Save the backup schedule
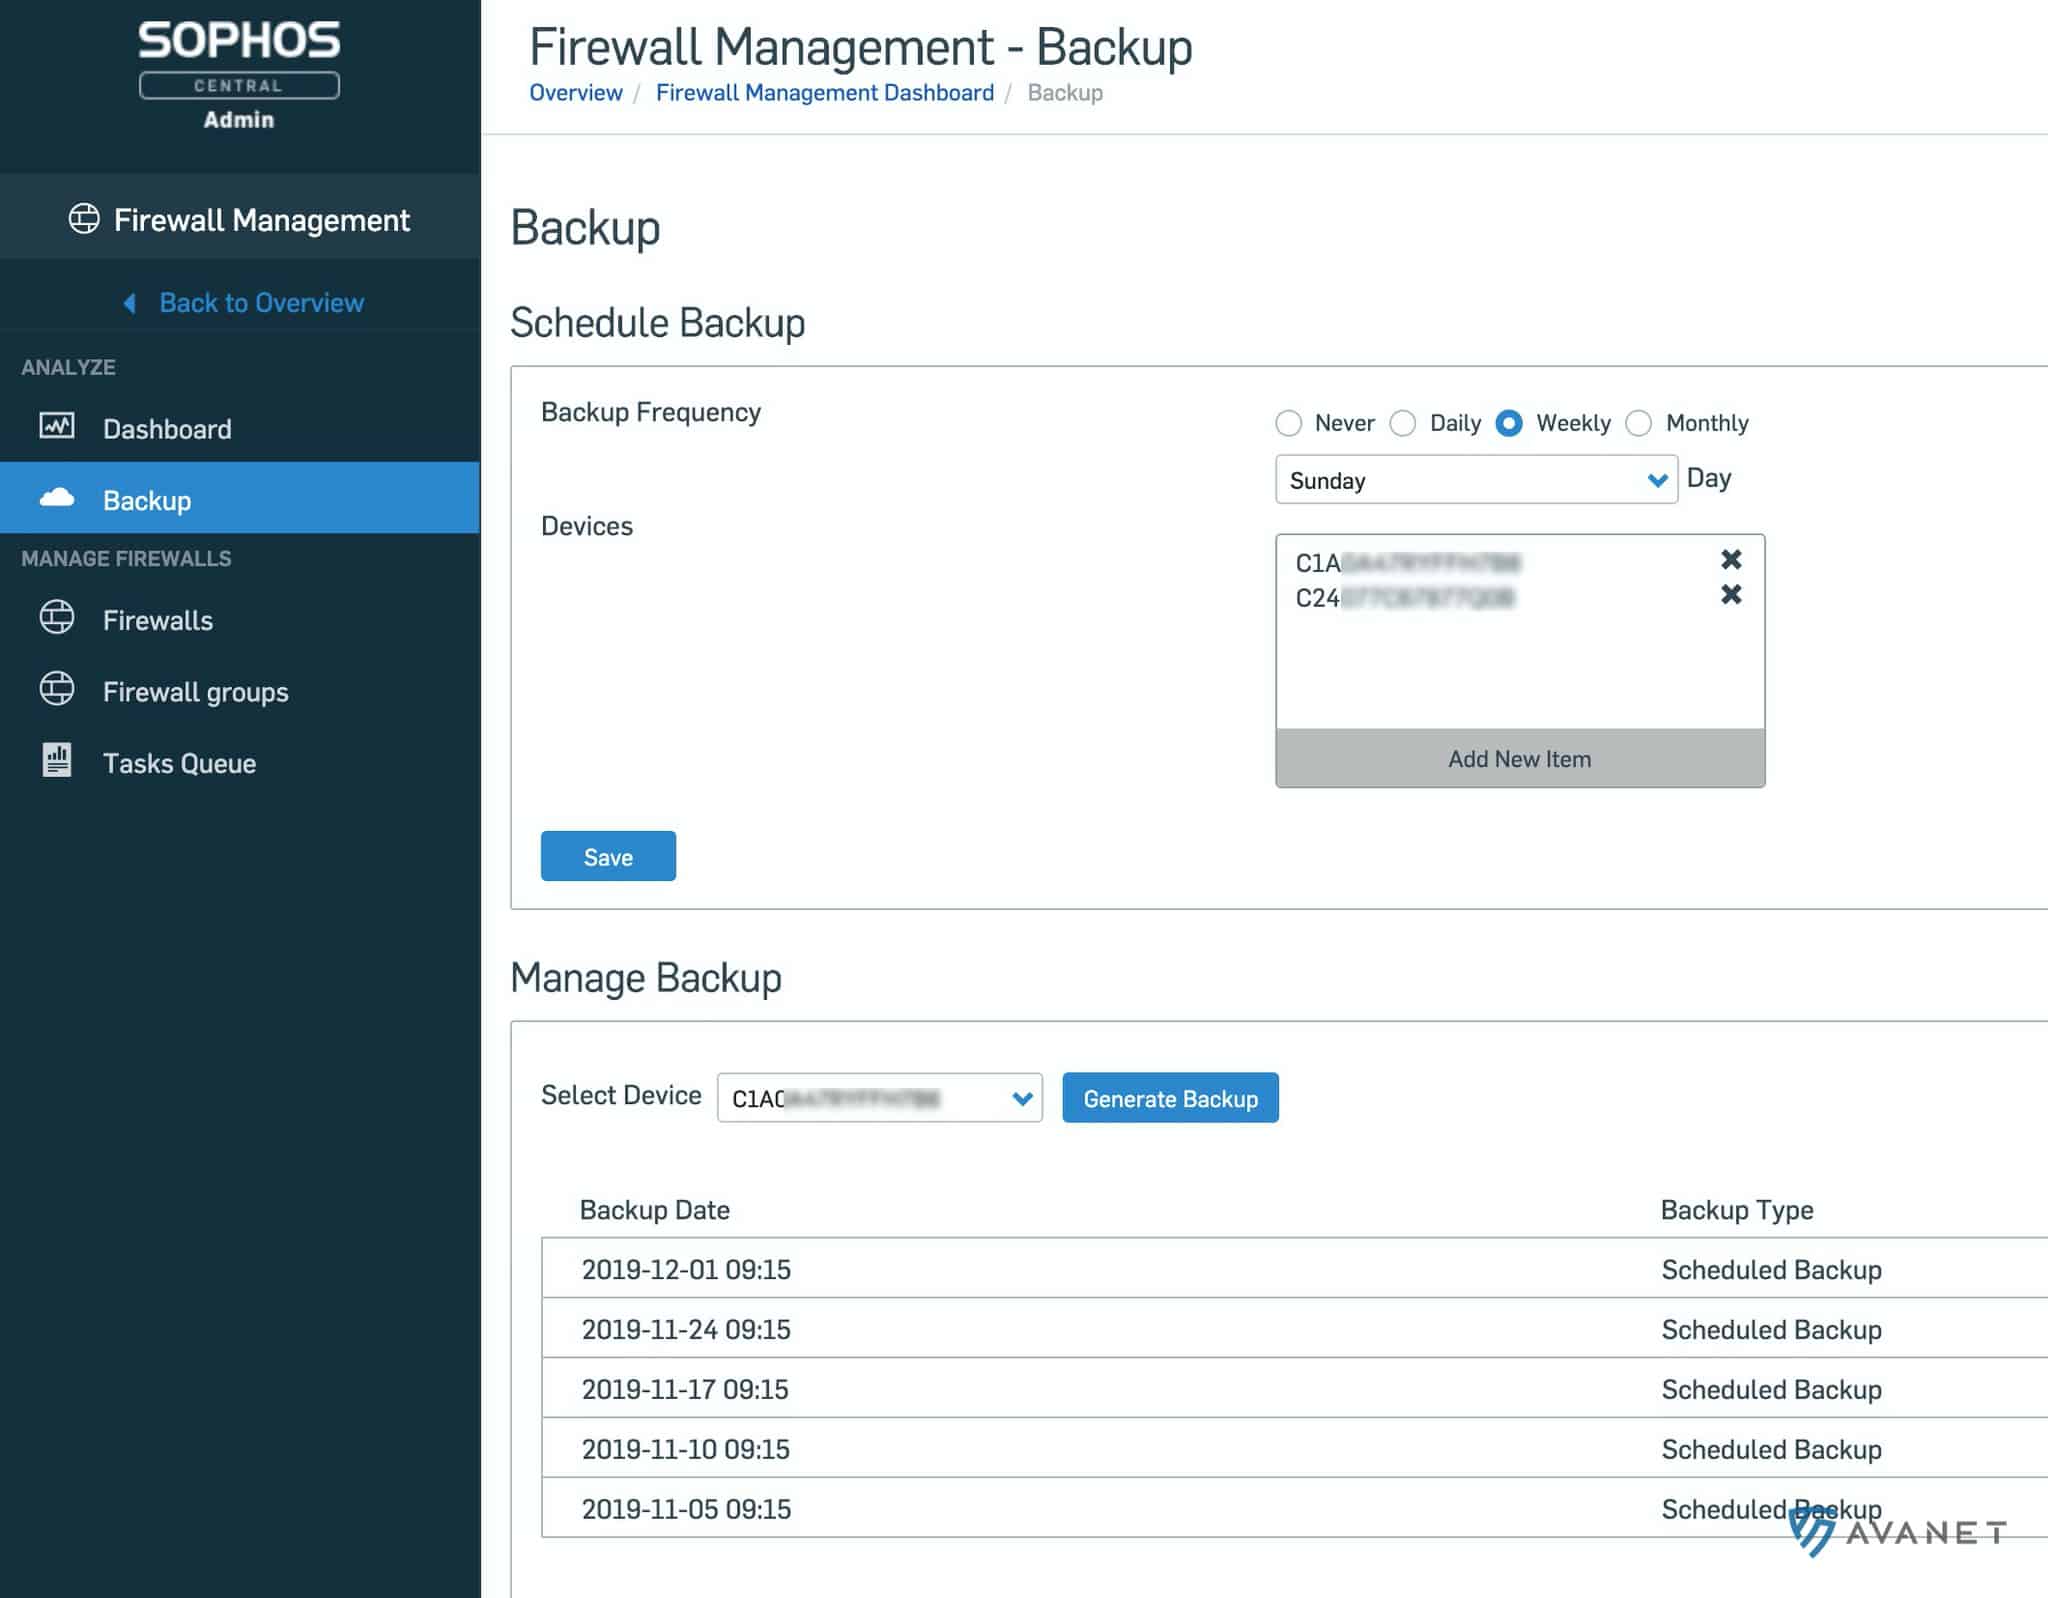Screen dimensions: 2048x1598 (x=608, y=856)
